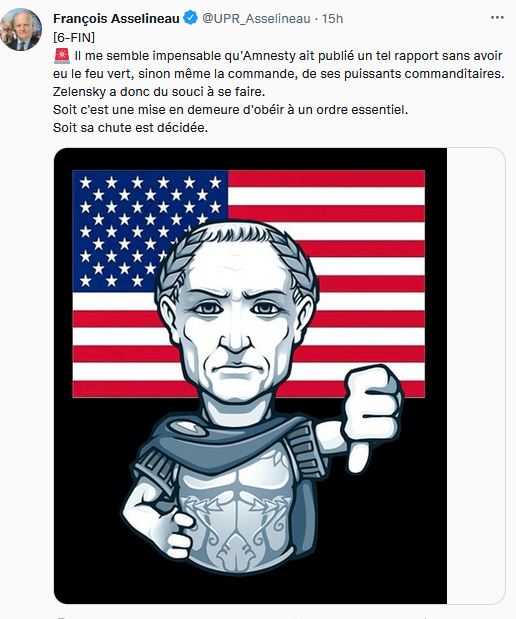Image resolution: width=516 pixels, height=619 pixels.
Task: Select the line 'Soit sa chute est décidée.'
Action: click(x=130, y=128)
